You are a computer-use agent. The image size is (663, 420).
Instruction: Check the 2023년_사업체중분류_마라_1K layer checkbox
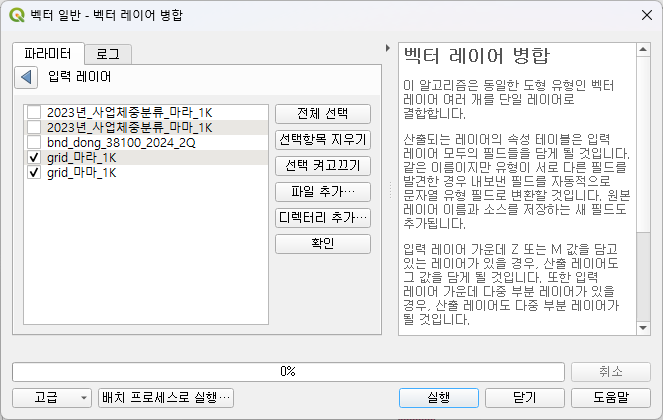pos(34,113)
